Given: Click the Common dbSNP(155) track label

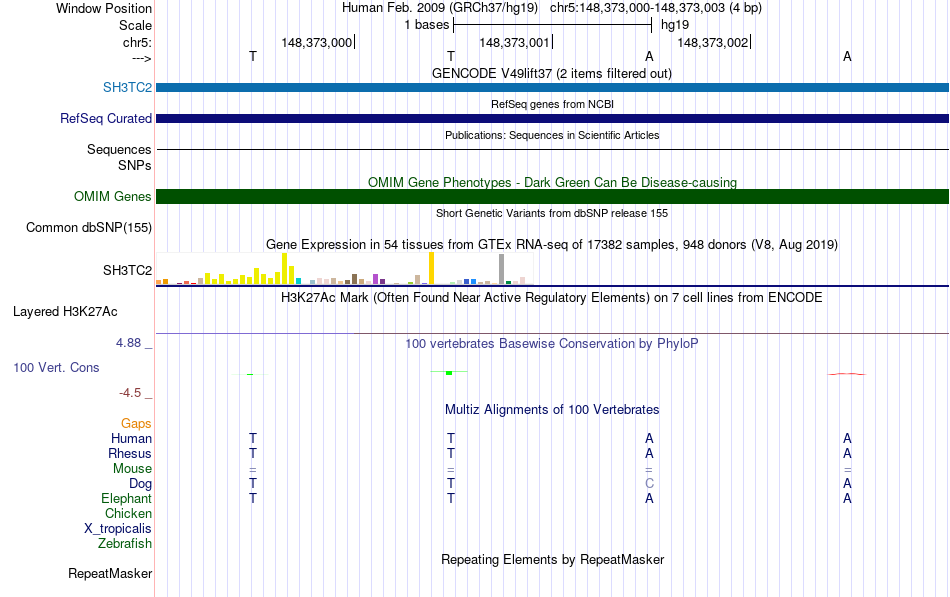Looking at the screenshot, I should (x=88, y=227).
